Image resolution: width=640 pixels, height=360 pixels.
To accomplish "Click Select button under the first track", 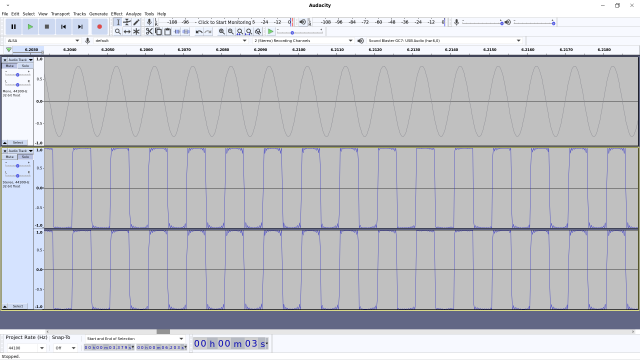I will click(18, 142).
